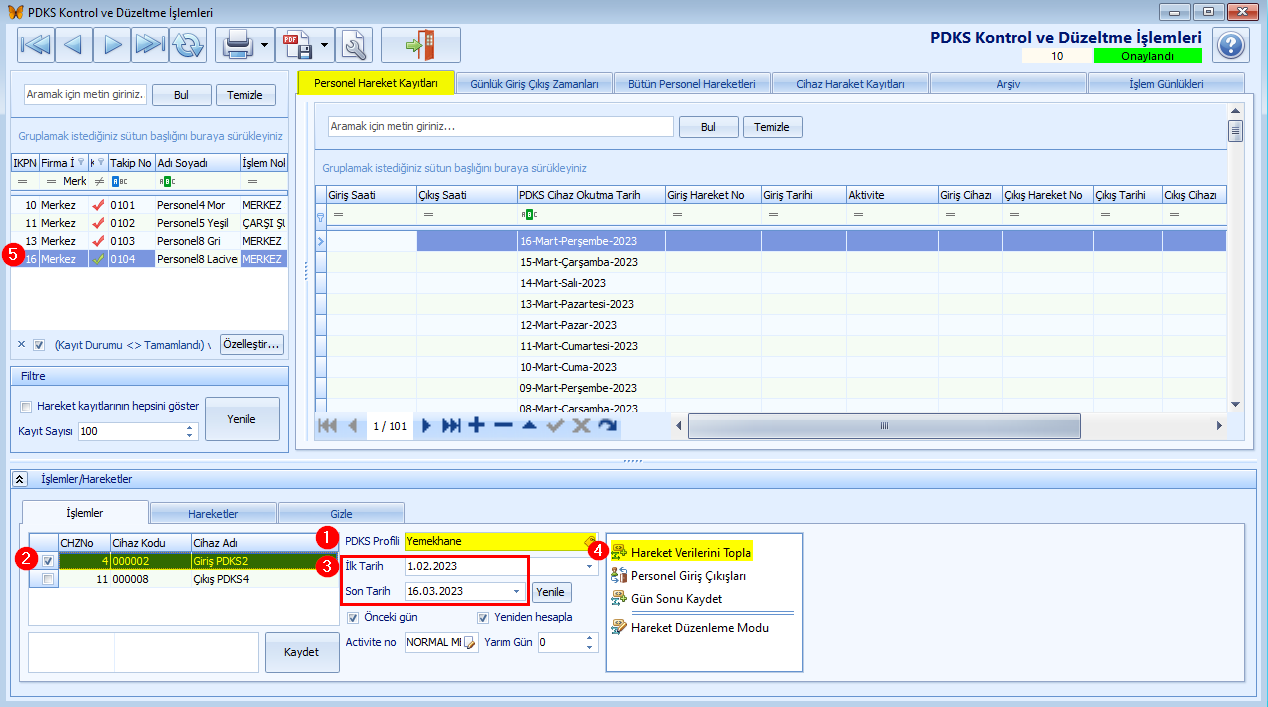Viewport: 1268px width, 707px height.
Task: Click the plus add-record navigator icon
Action: point(477,425)
